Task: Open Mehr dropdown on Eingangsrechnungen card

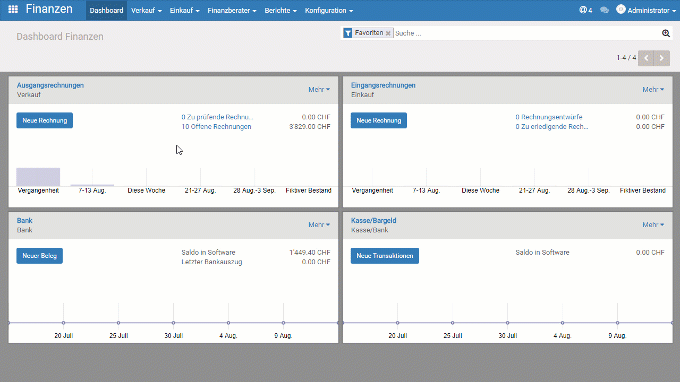Action: coord(653,89)
